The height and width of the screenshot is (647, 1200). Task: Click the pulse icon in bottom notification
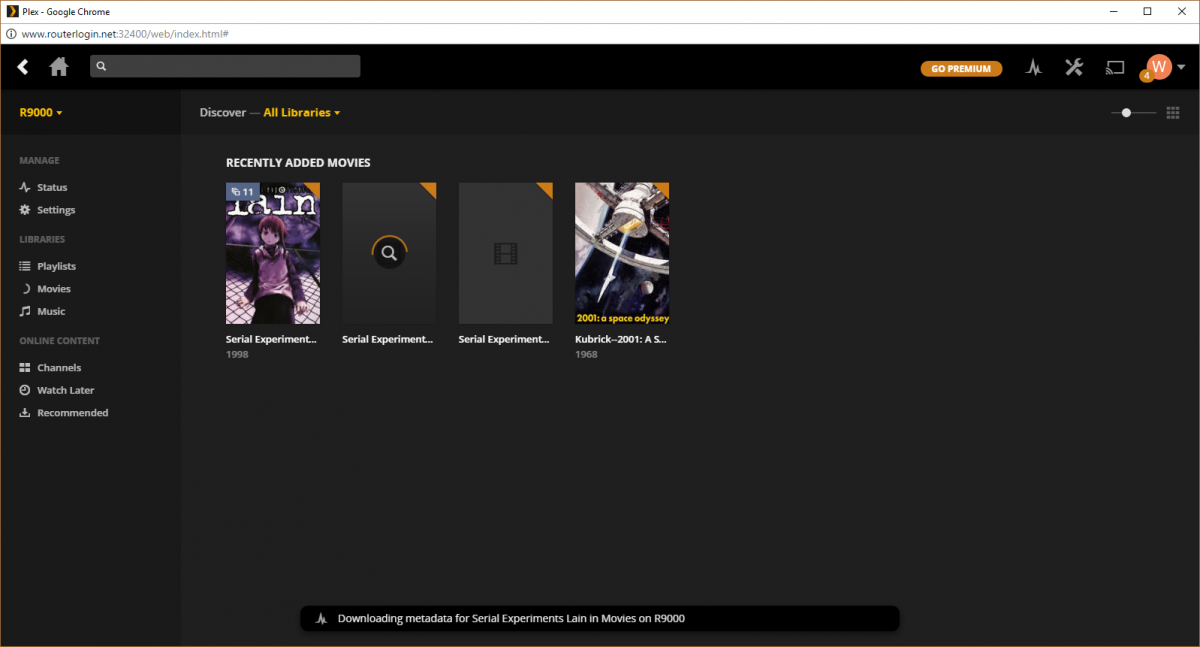click(321, 619)
